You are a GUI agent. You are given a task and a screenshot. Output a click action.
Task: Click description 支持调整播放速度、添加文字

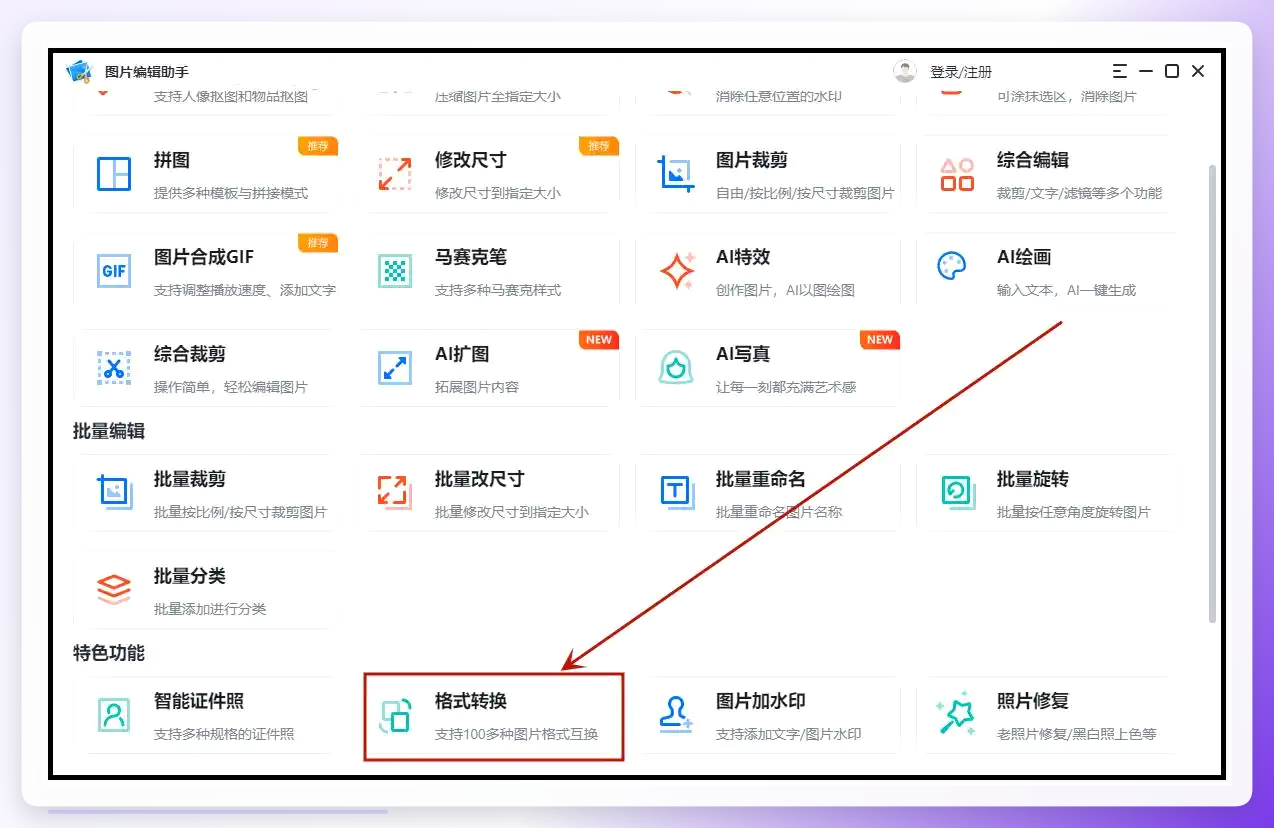245,290
